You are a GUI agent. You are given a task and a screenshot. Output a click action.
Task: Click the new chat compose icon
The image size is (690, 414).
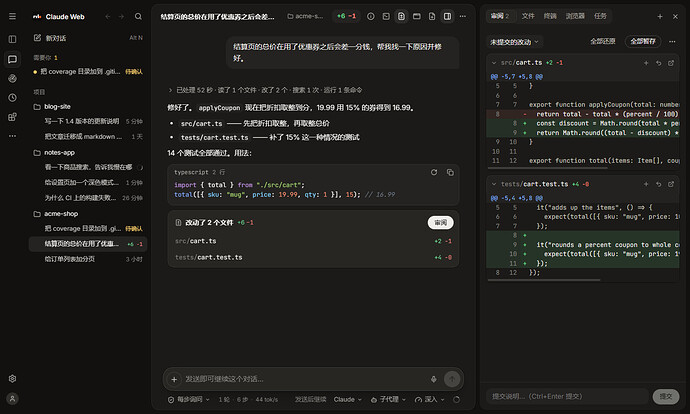pyautogui.click(x=37, y=38)
